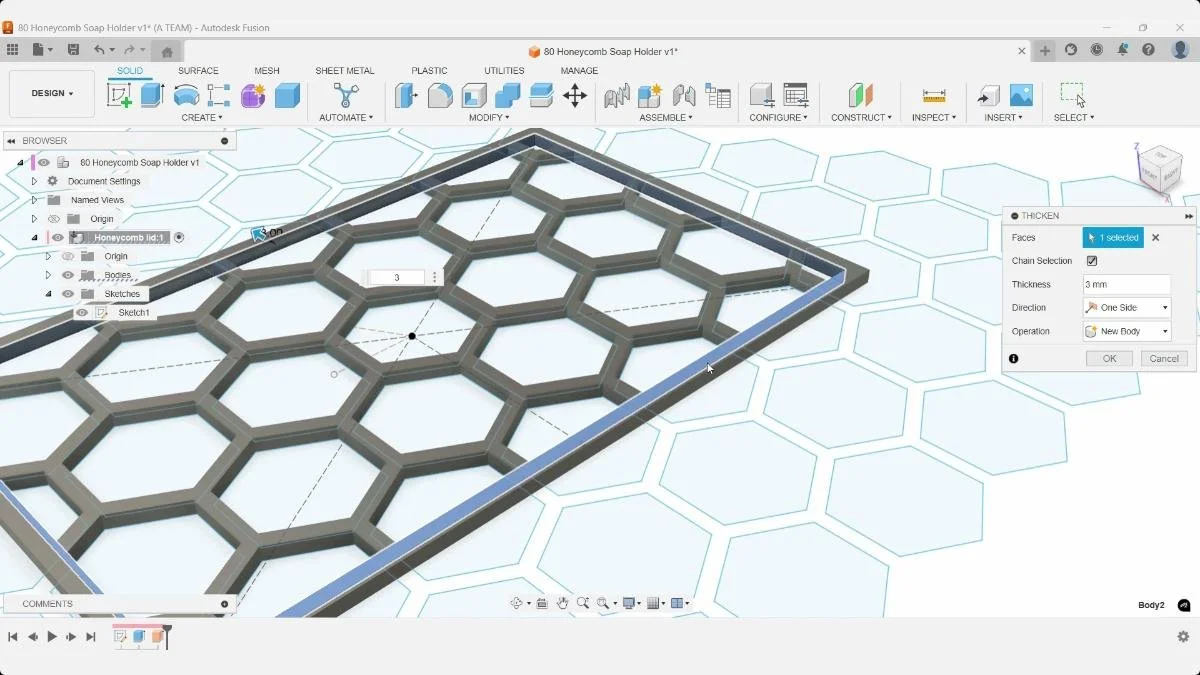Confirm Thicken with the OK button
Screen dimensions: 1200x675
(x=1109, y=359)
